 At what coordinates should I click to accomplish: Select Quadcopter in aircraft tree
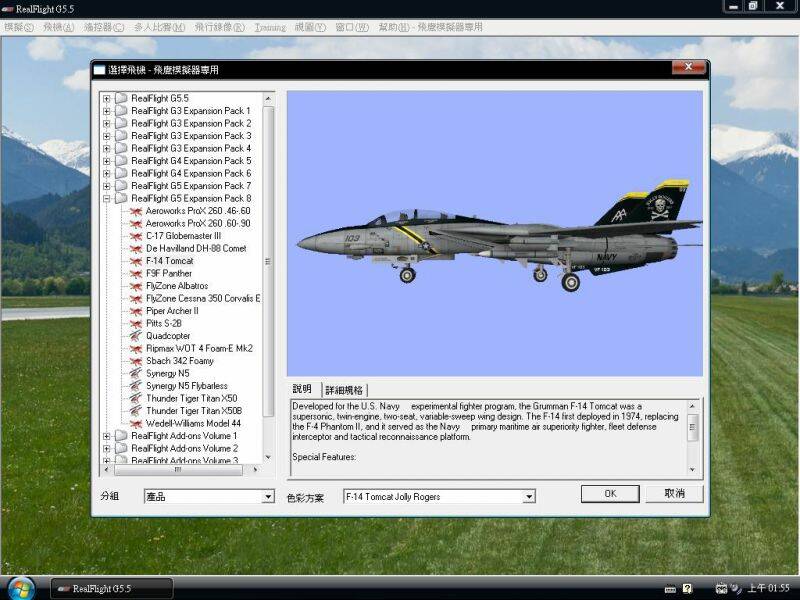tap(168, 336)
